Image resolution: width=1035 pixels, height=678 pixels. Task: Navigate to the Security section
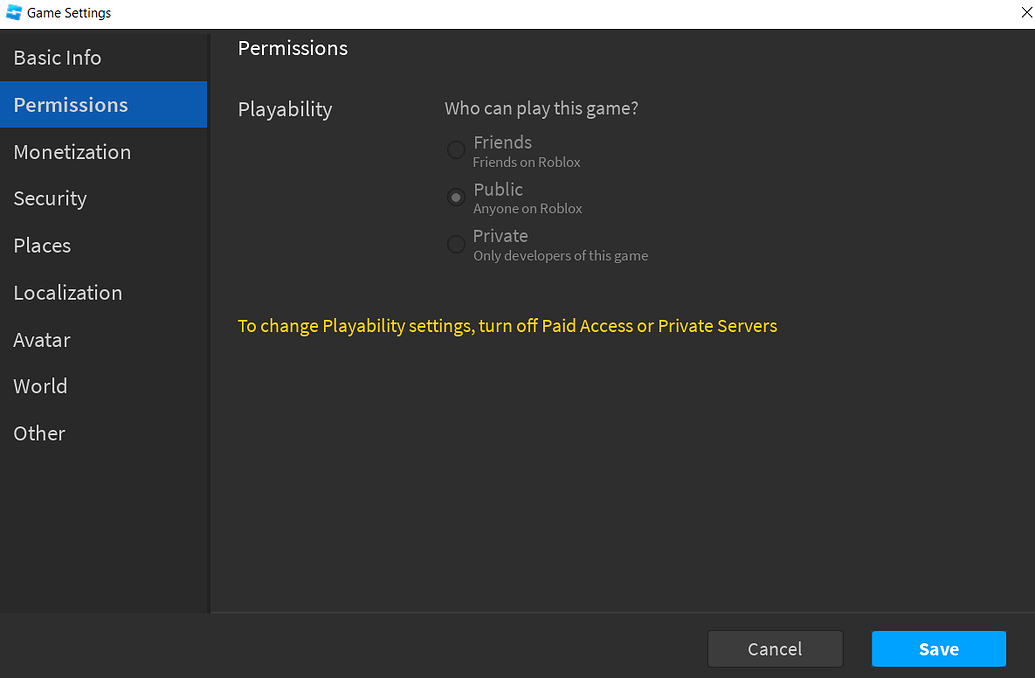pos(50,198)
